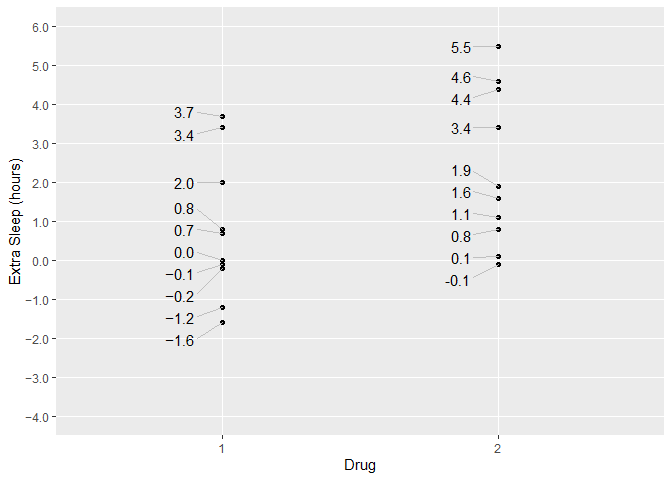
Task: Select the 4.6 data label
Action: 460,78
